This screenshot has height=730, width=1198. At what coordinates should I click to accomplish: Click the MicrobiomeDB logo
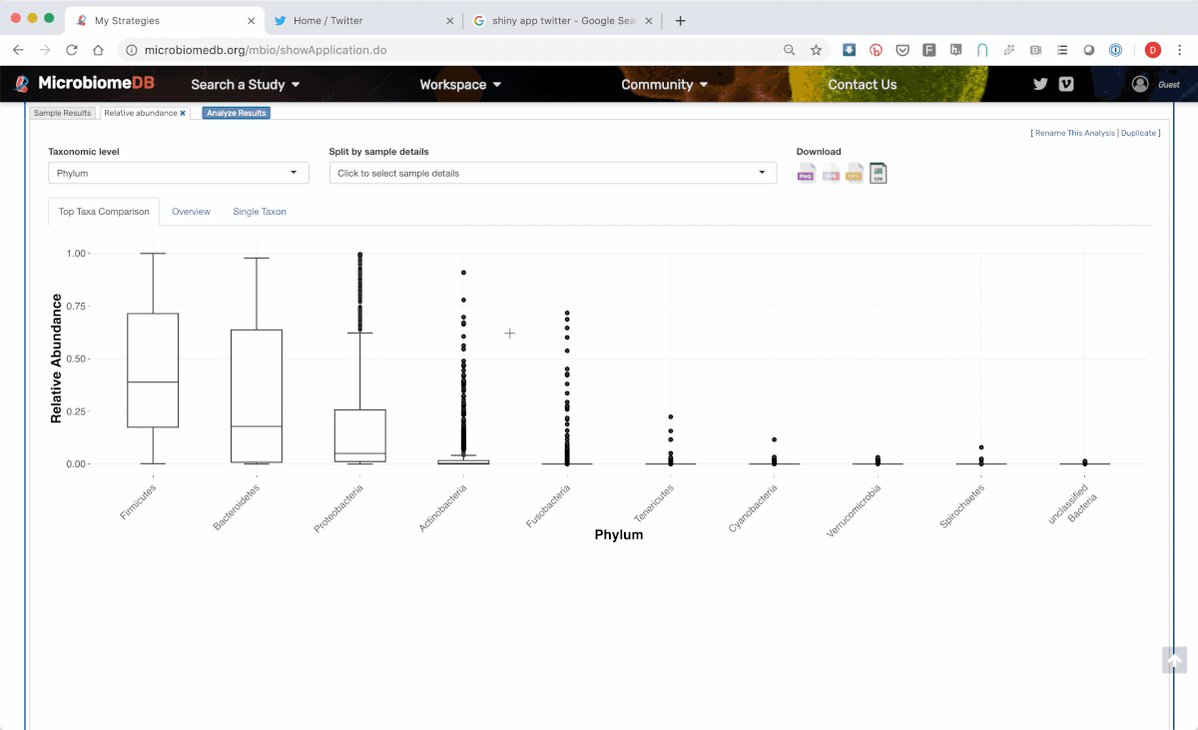click(x=85, y=83)
